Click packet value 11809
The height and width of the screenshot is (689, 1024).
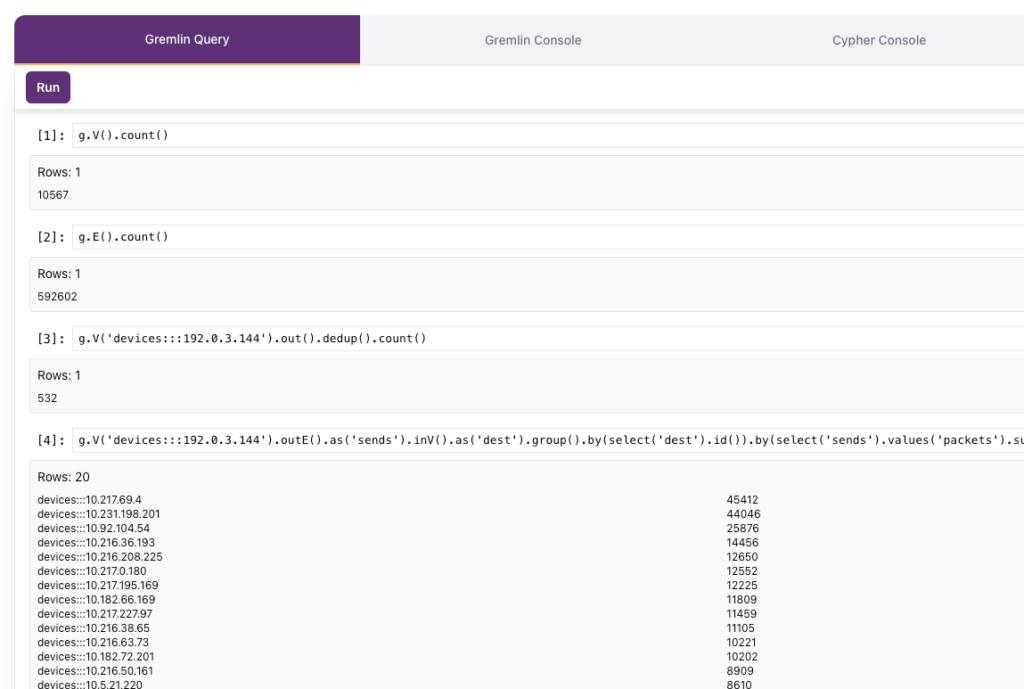(742, 600)
